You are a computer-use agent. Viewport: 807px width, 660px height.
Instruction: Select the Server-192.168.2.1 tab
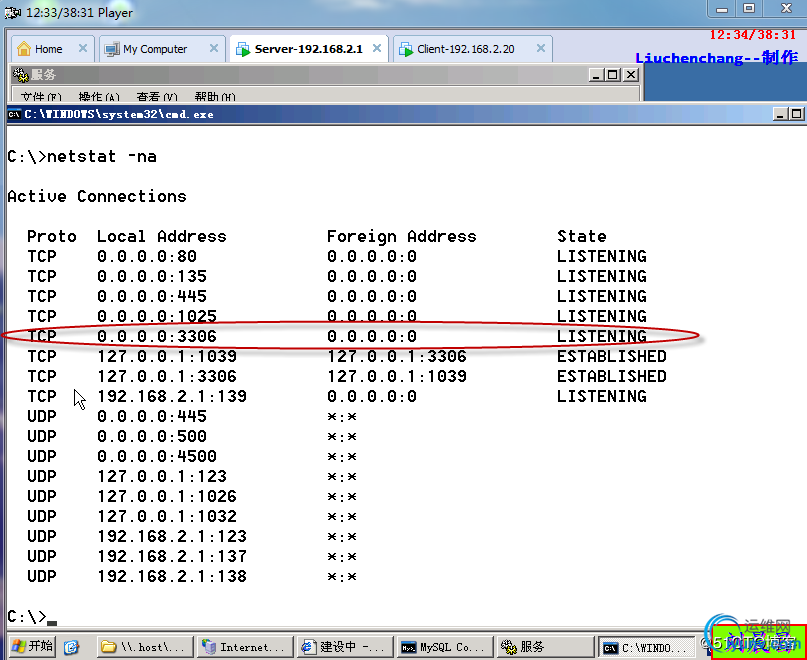pos(309,49)
